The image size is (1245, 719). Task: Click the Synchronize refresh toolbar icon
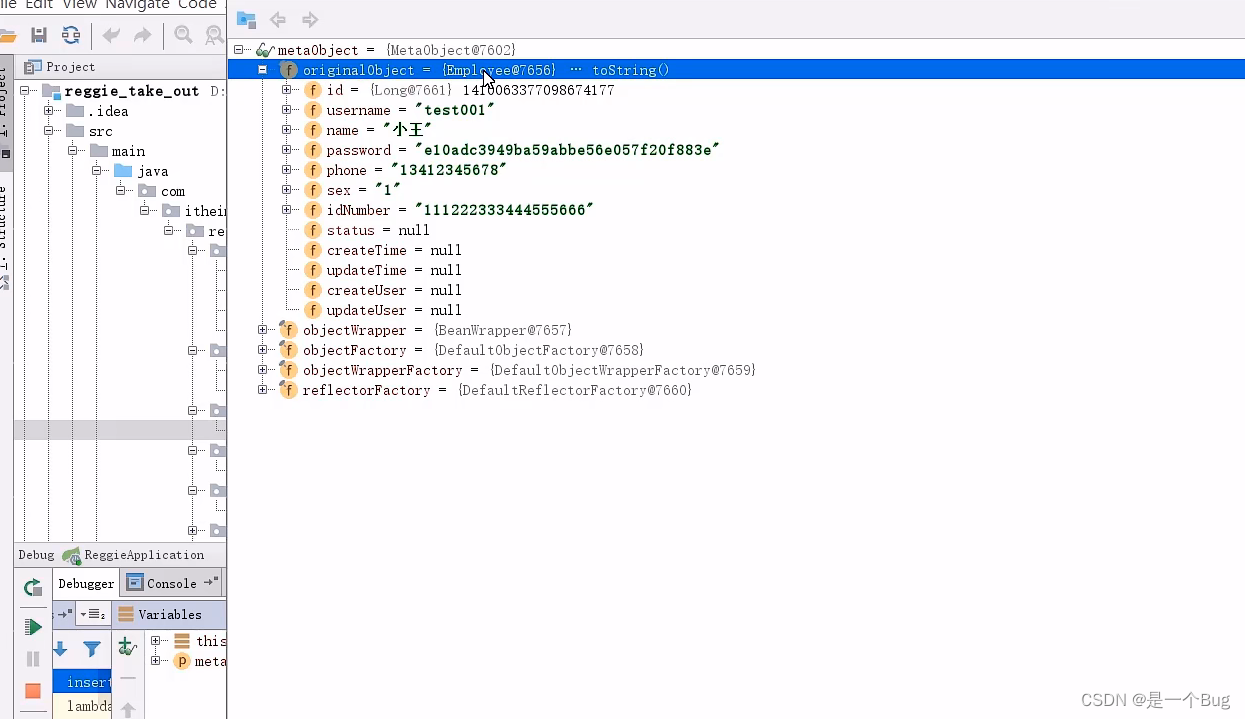pos(71,35)
